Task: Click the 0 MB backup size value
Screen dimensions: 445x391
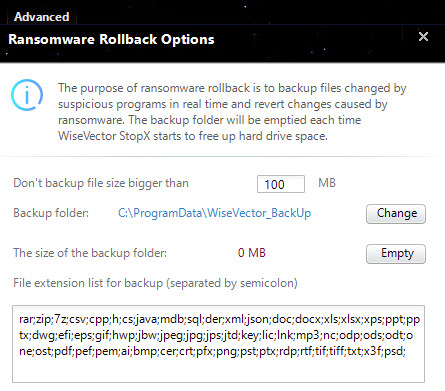Action: tap(252, 253)
